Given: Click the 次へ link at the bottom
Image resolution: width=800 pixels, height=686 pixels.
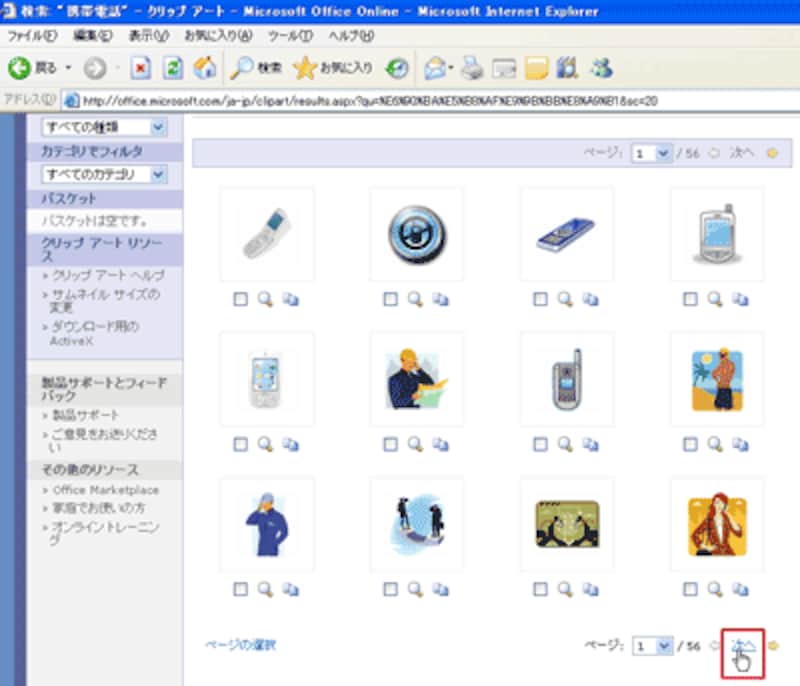Looking at the screenshot, I should [741, 646].
